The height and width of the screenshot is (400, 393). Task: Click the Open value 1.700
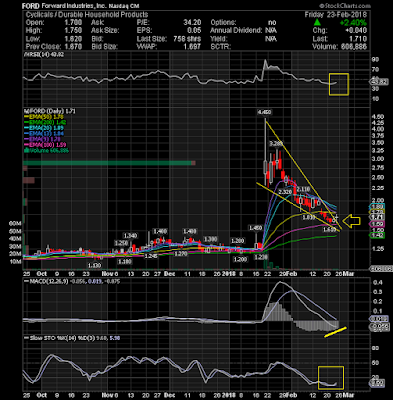73,23
